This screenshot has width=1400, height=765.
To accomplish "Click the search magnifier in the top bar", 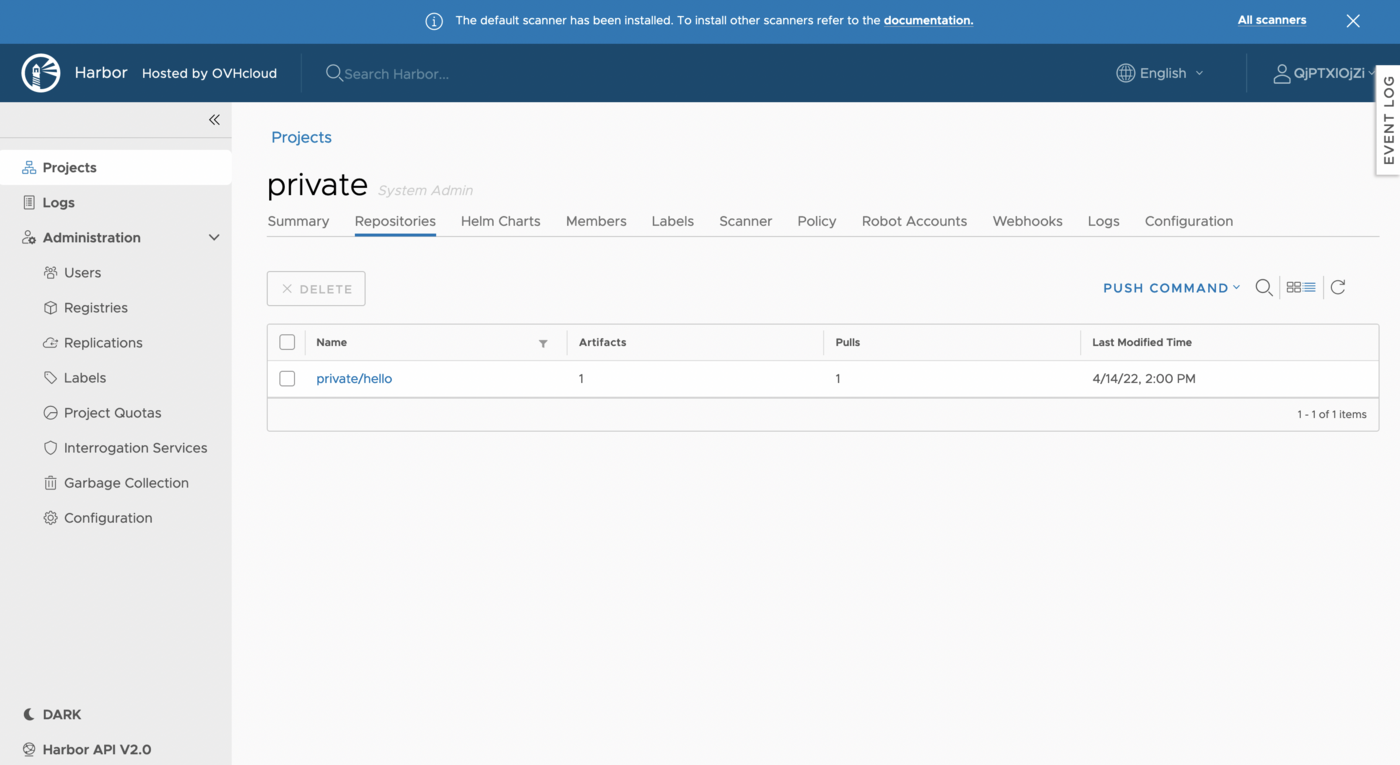I will [x=333, y=73].
